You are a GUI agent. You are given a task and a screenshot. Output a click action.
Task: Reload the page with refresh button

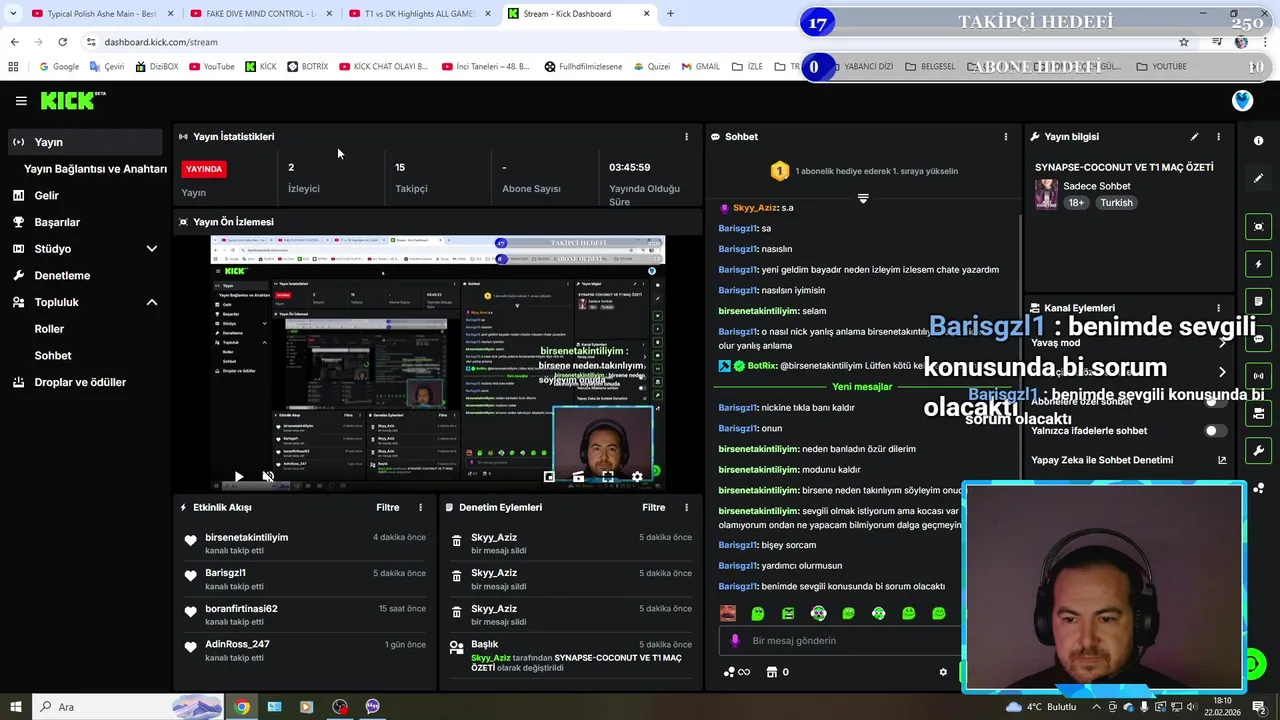[62, 42]
